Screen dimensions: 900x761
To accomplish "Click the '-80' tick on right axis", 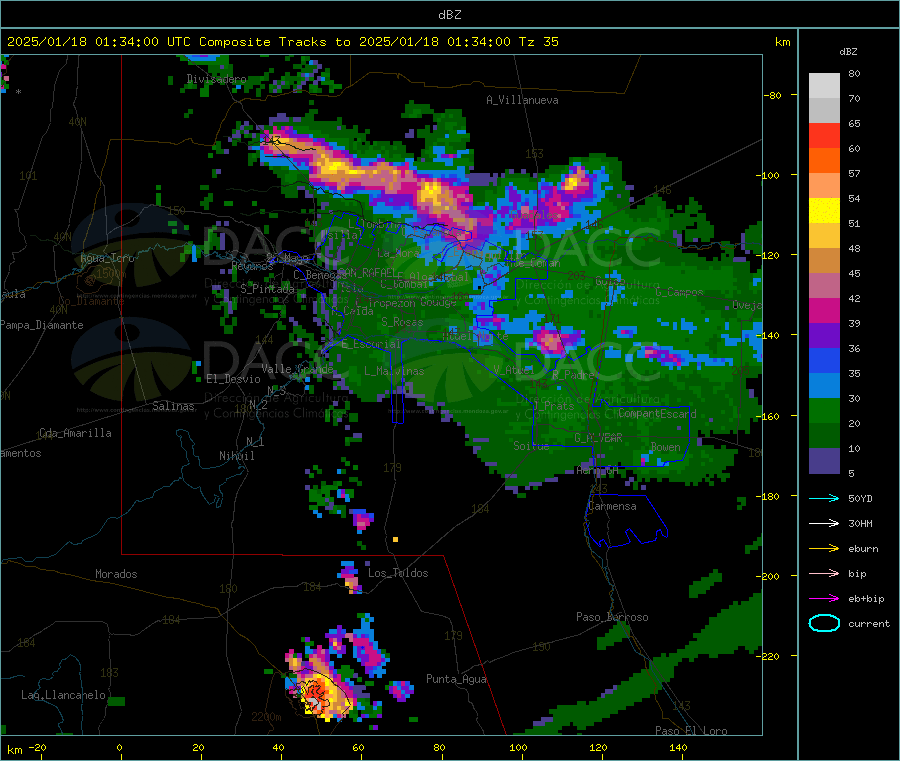I will click(773, 95).
